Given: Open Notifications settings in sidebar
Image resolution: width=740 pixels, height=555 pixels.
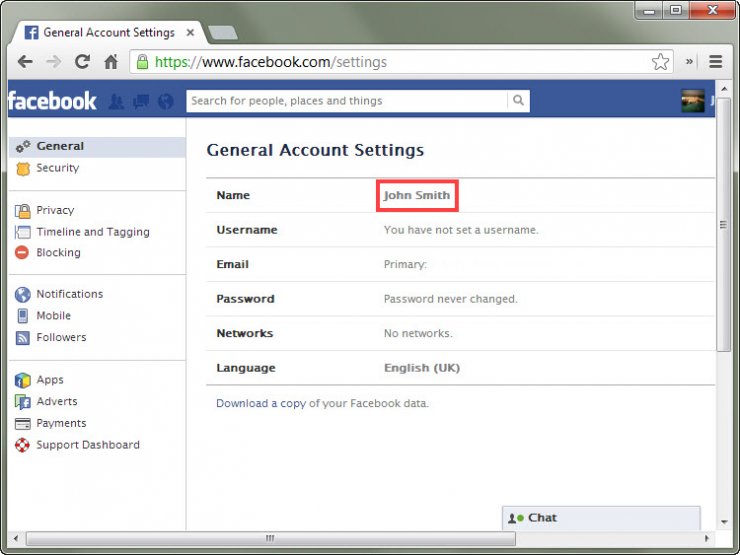Looking at the screenshot, I should coord(70,294).
